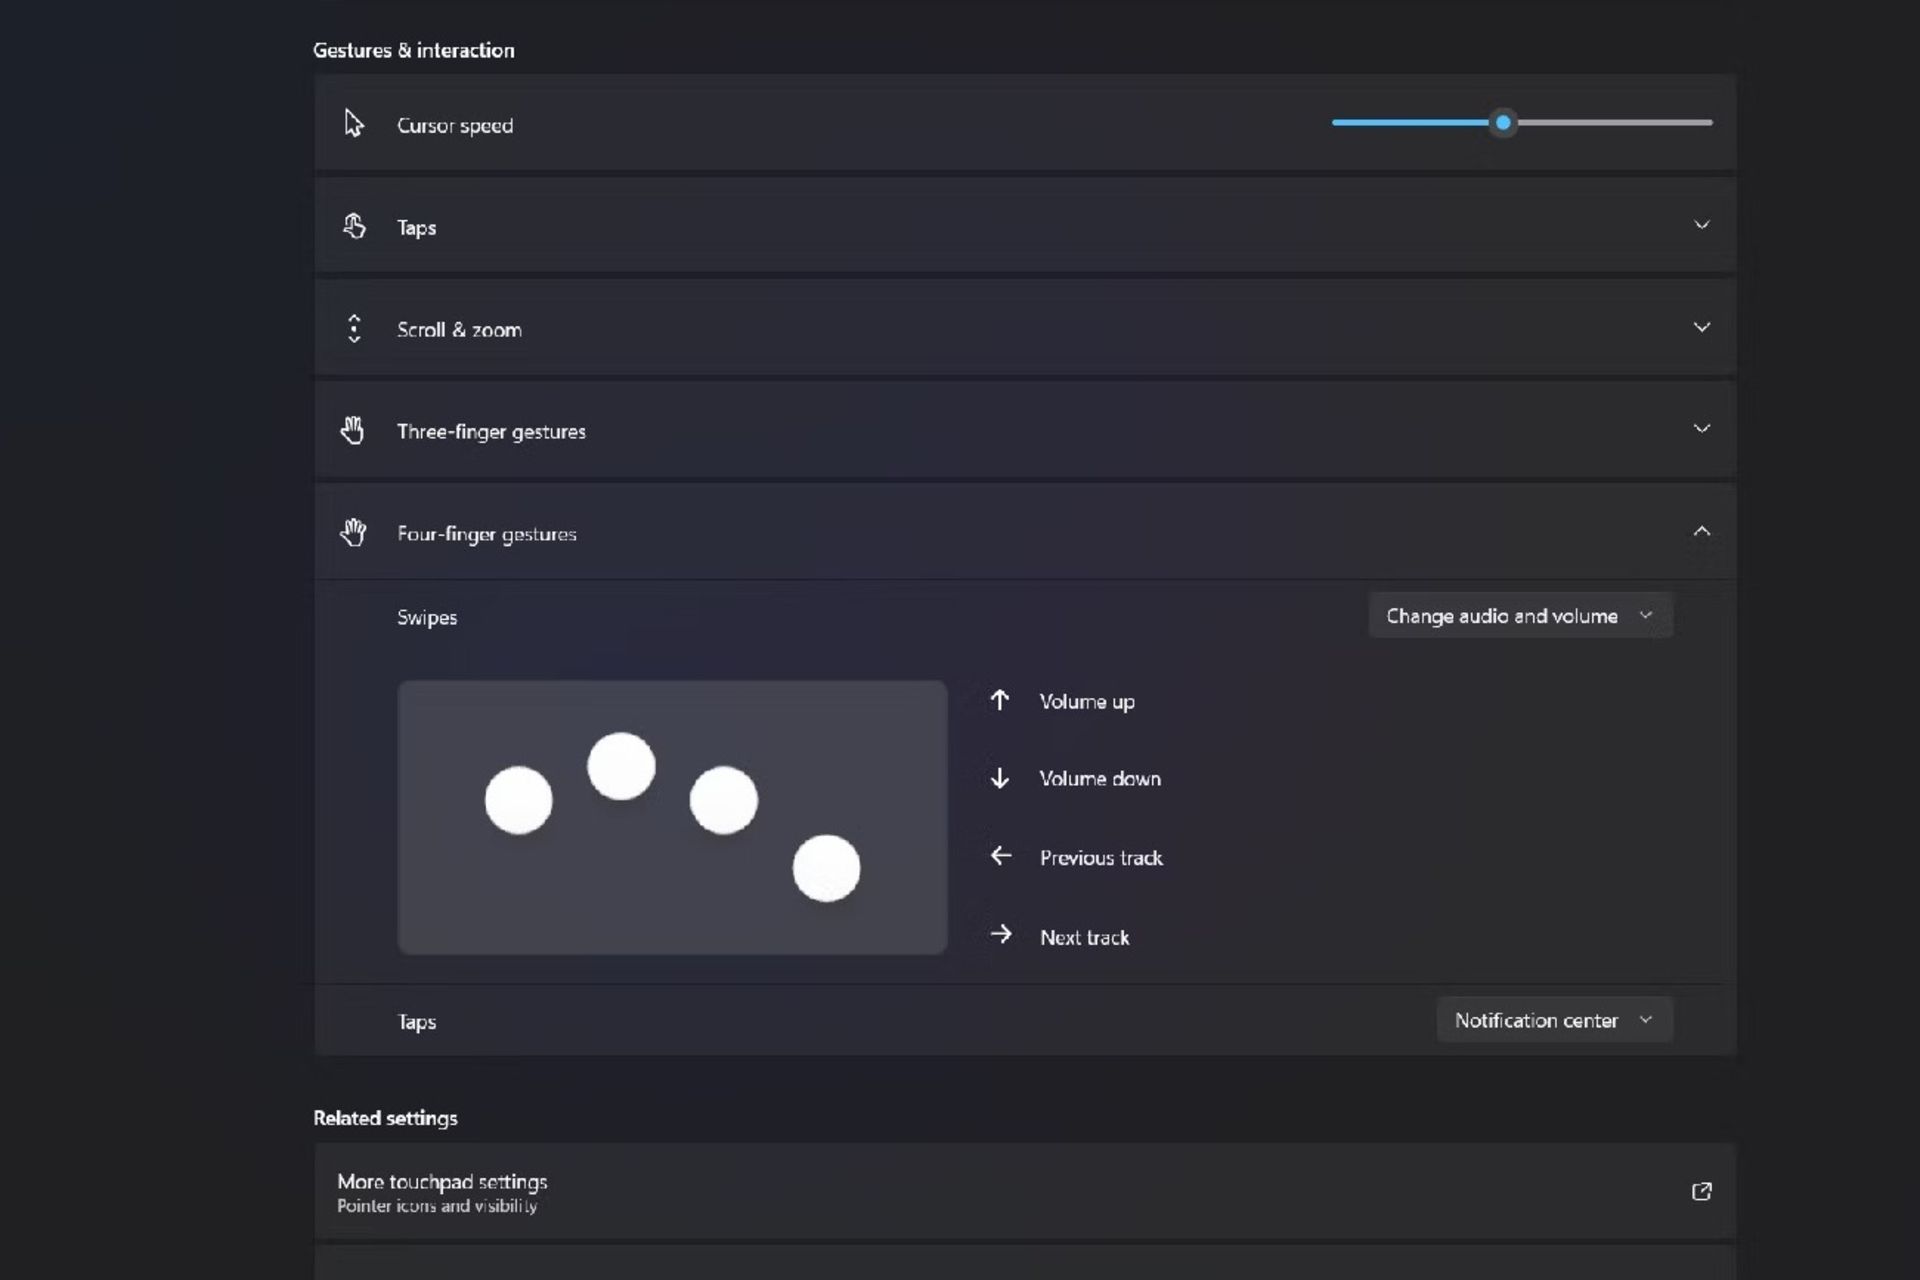The height and width of the screenshot is (1280, 1920).
Task: Open the Taps action dropdown
Action: (x=1550, y=1020)
